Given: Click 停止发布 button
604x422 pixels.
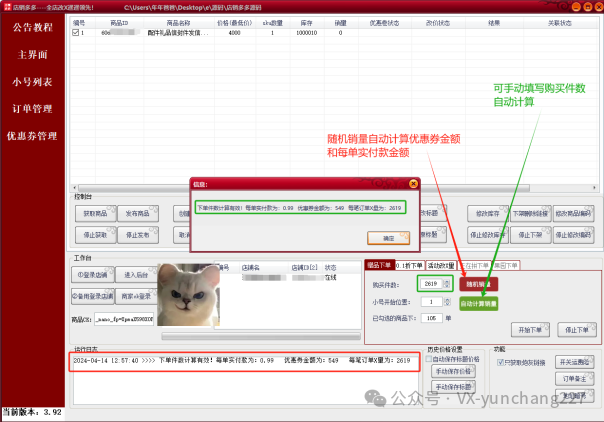Looking at the screenshot, I should tap(138, 235).
